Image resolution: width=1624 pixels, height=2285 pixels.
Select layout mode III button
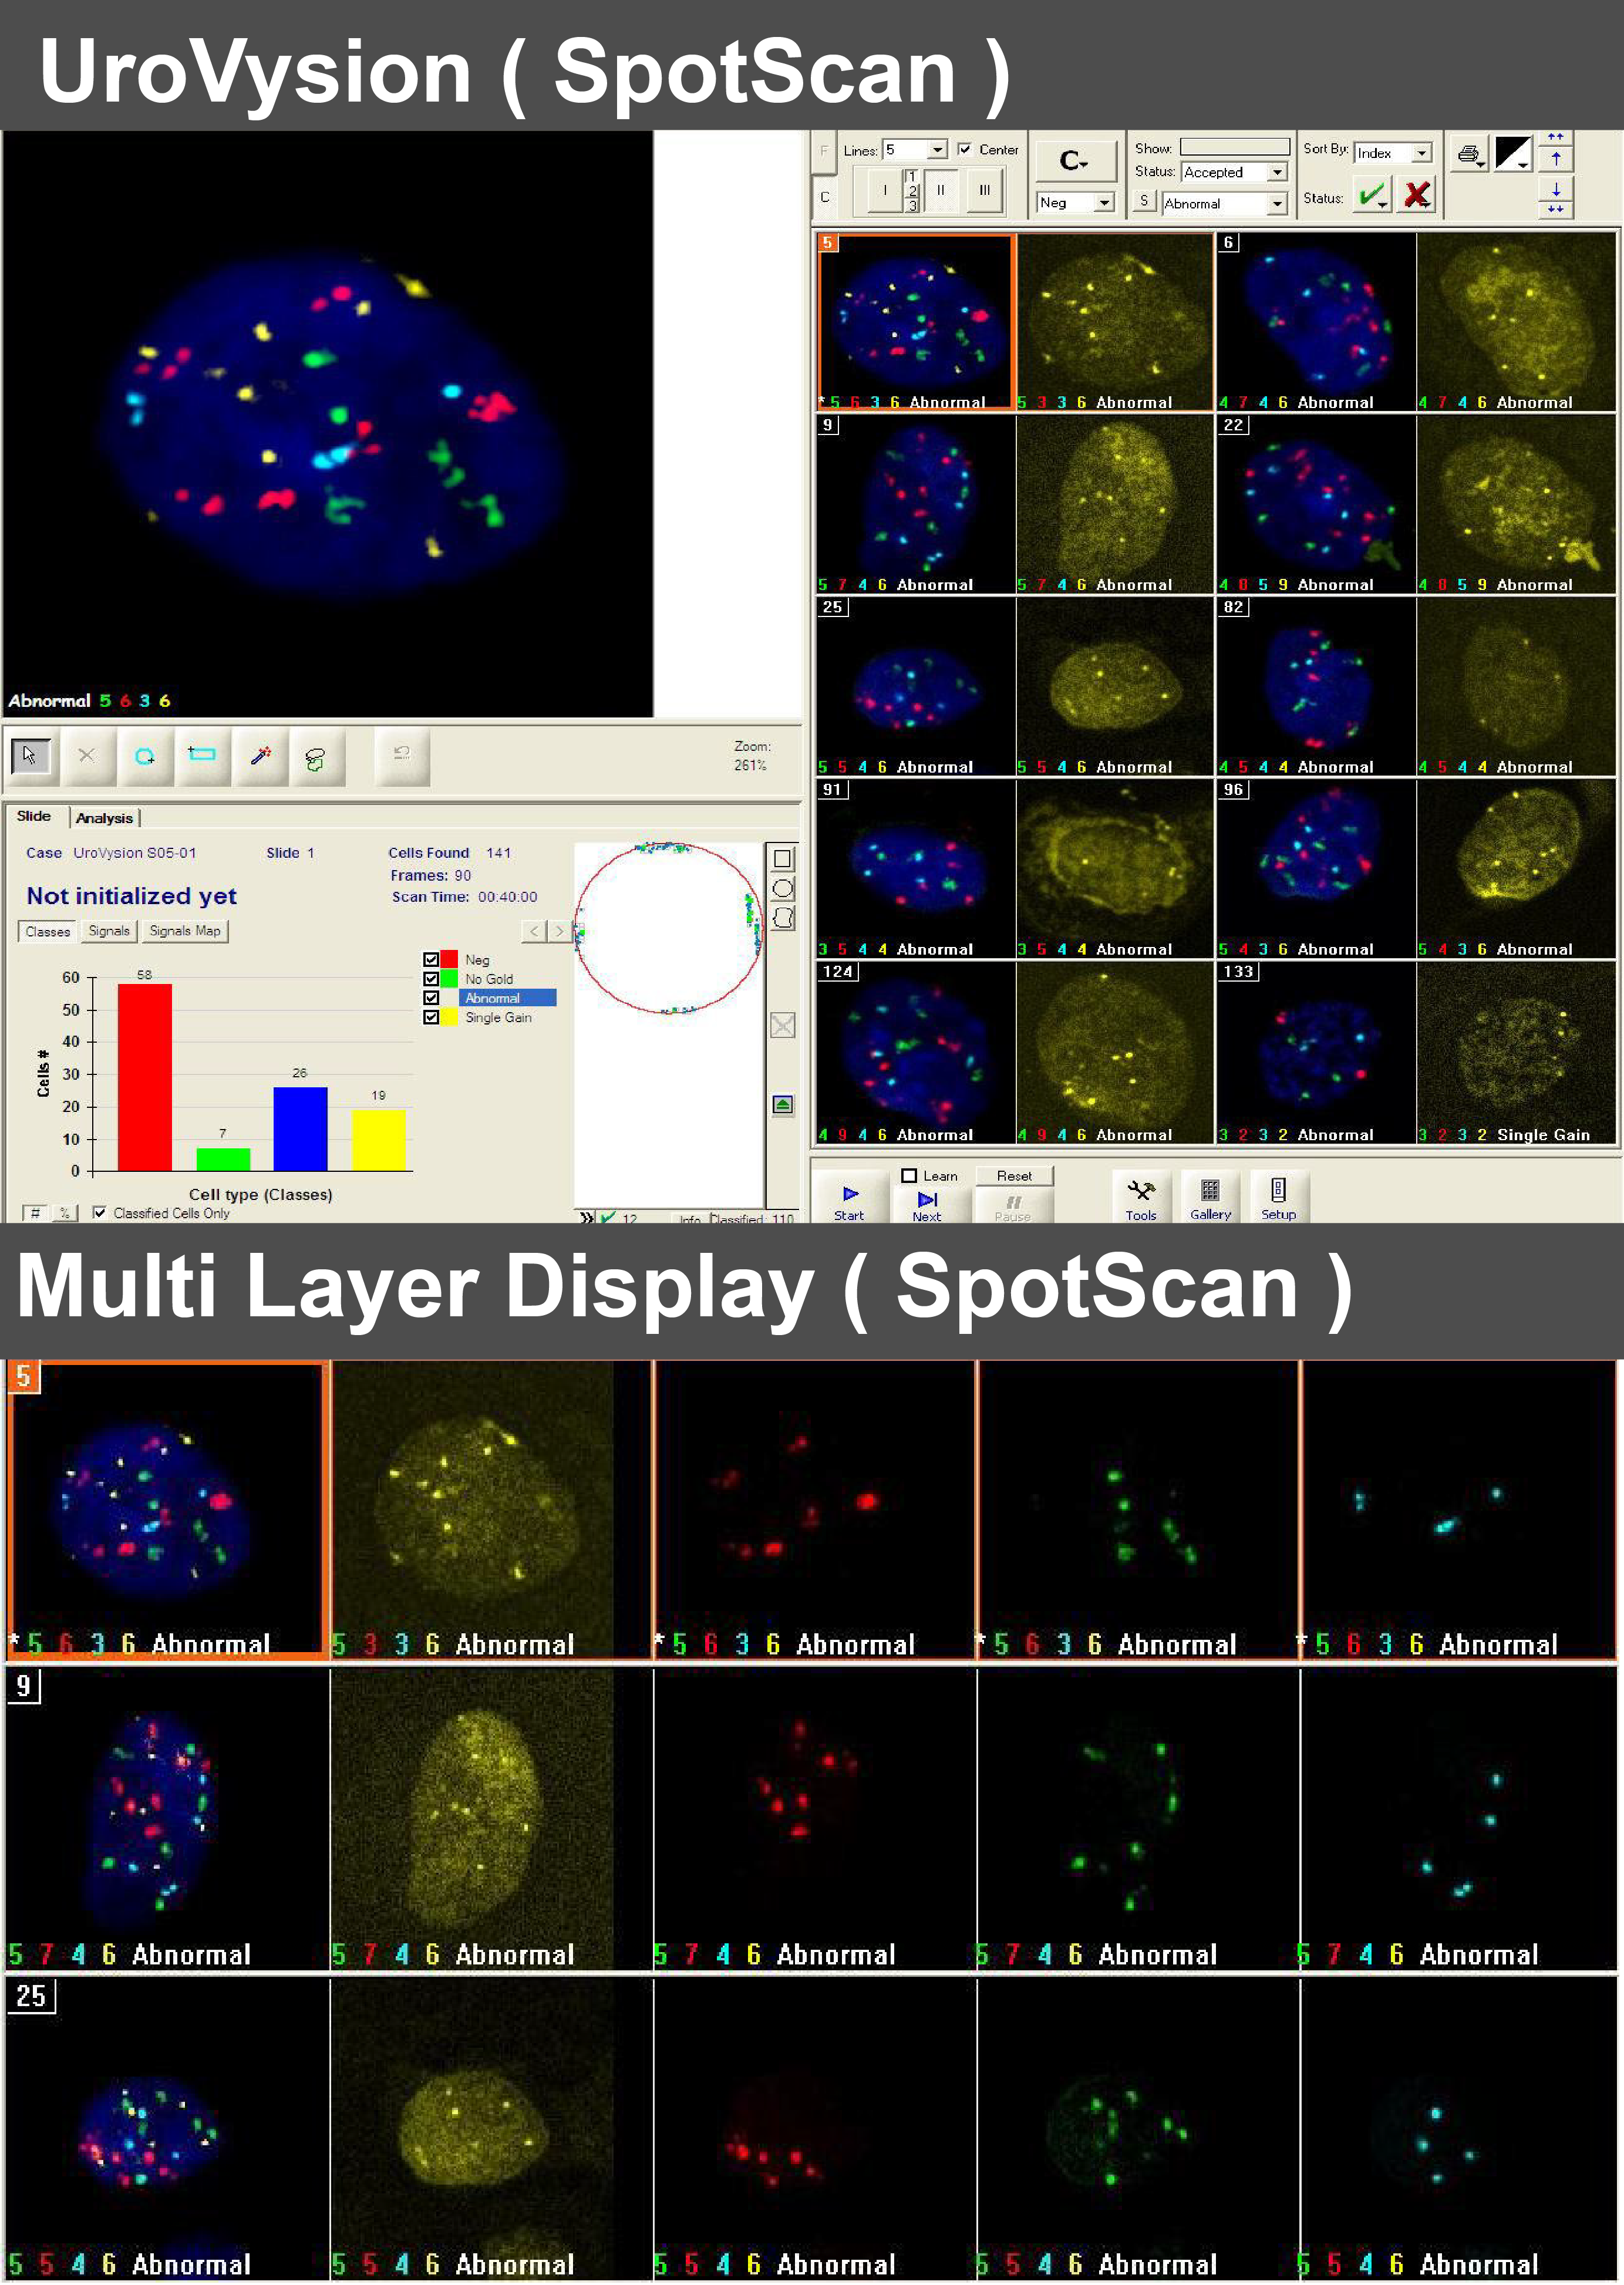click(x=985, y=190)
